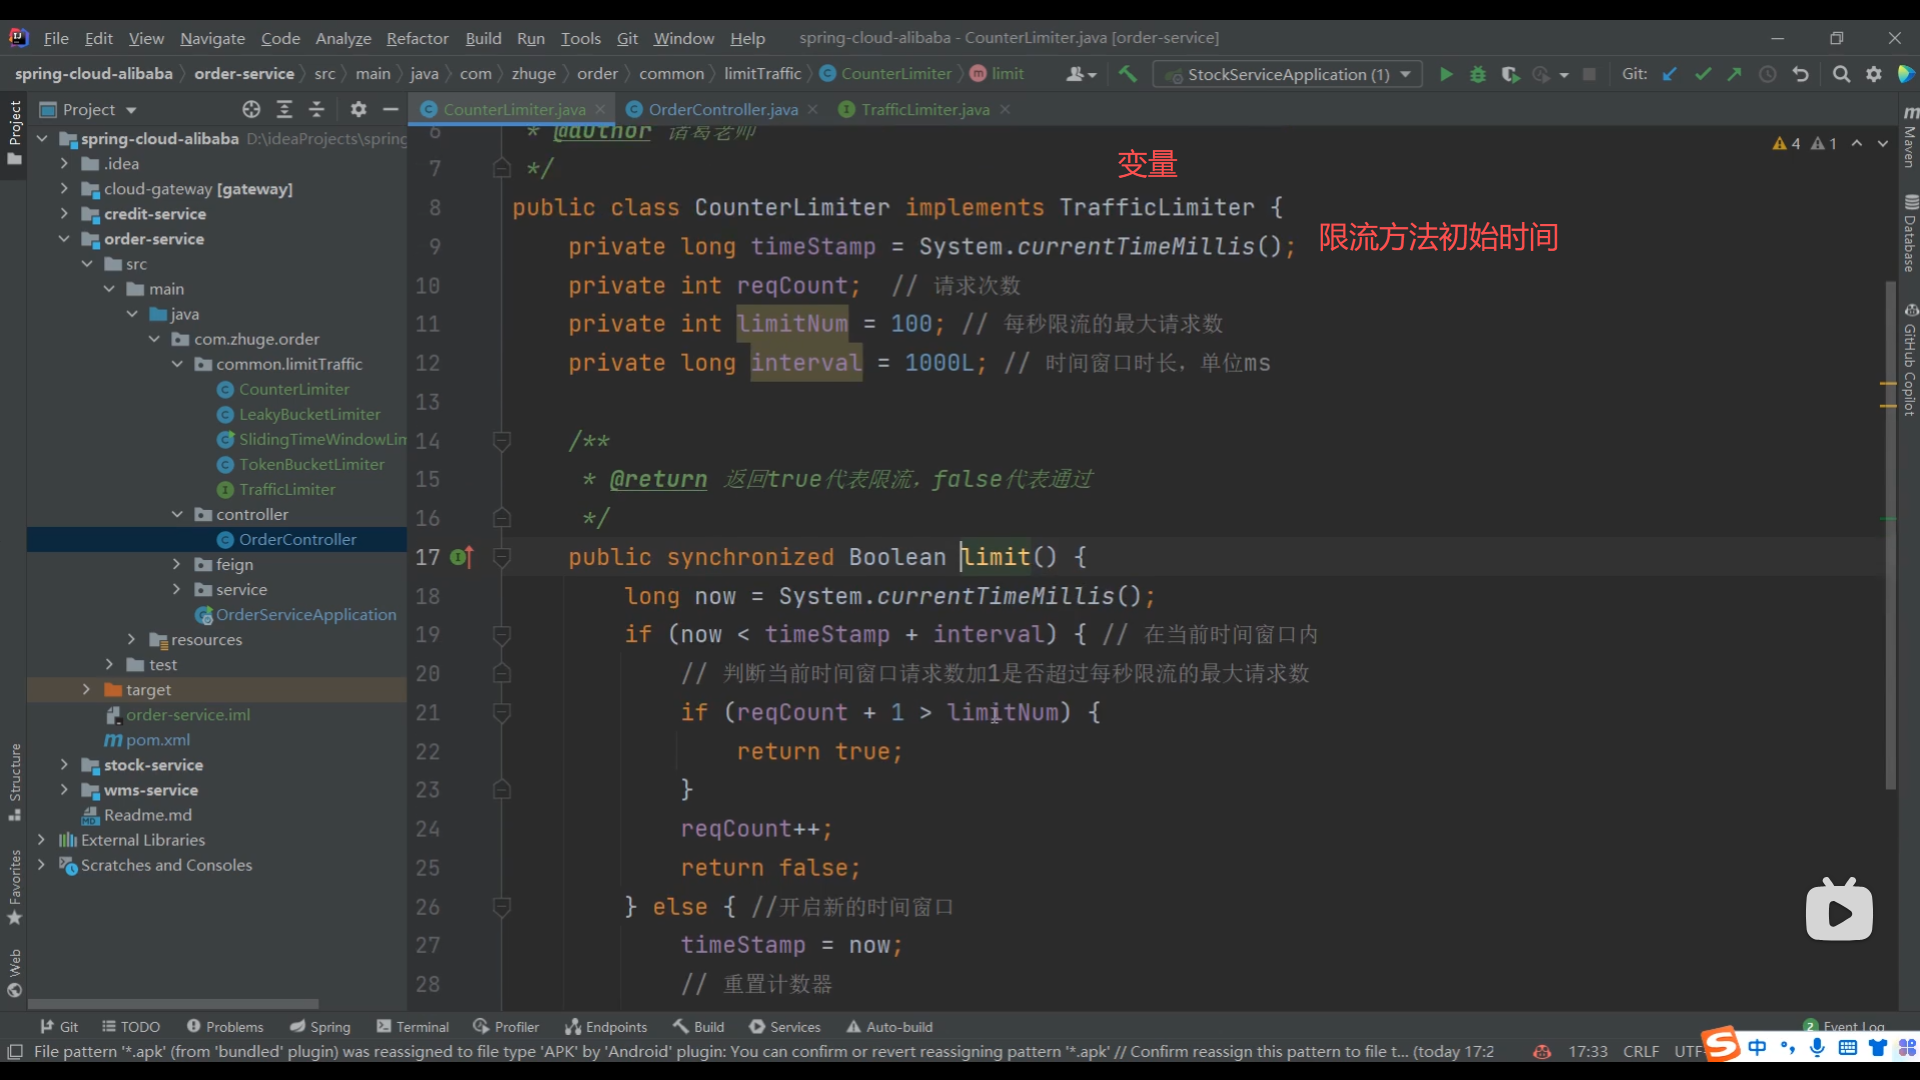
Task: Fold the if block on line 19
Action: (x=502, y=635)
